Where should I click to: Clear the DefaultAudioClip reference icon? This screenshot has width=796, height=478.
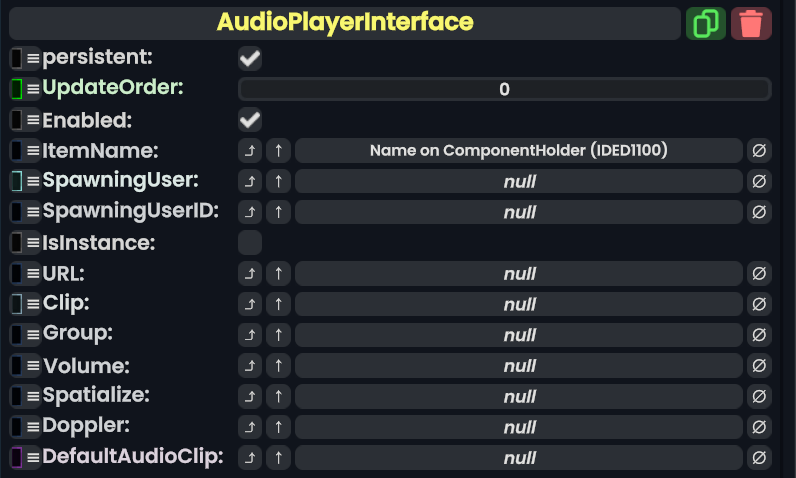(759, 458)
